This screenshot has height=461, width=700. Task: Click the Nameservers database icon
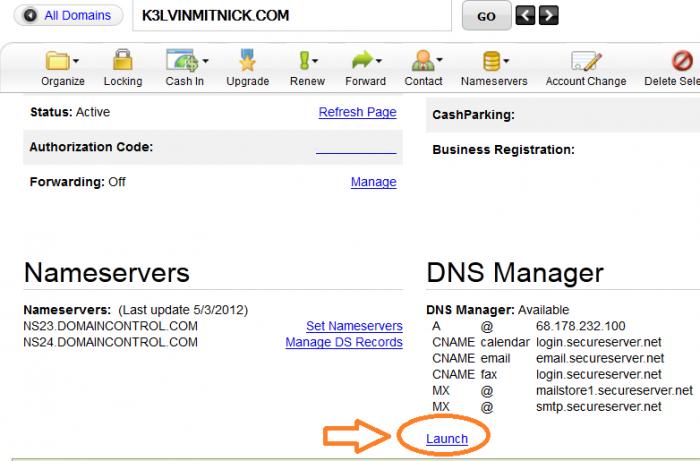pos(492,61)
